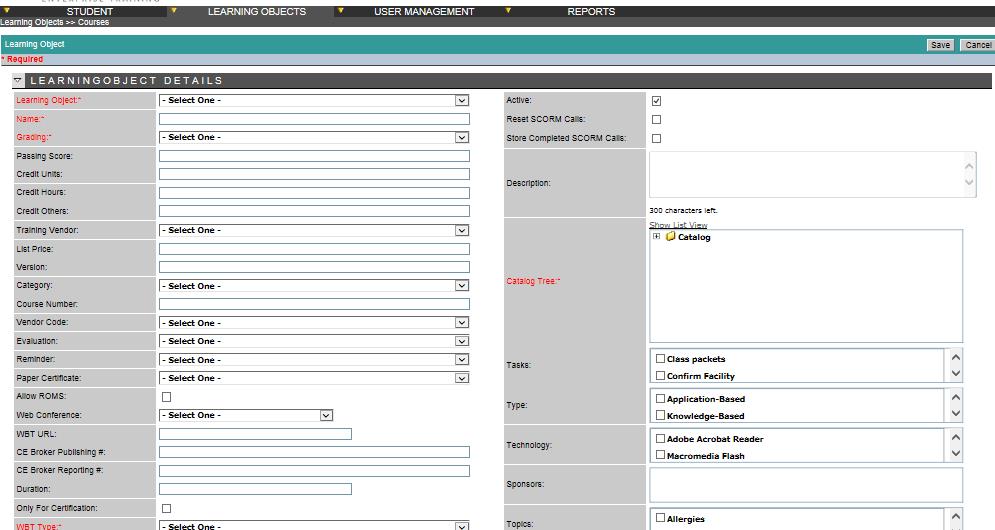This screenshot has width=995, height=530.
Task: Click yellow arrow before Reports menu
Action: [x=508, y=11]
